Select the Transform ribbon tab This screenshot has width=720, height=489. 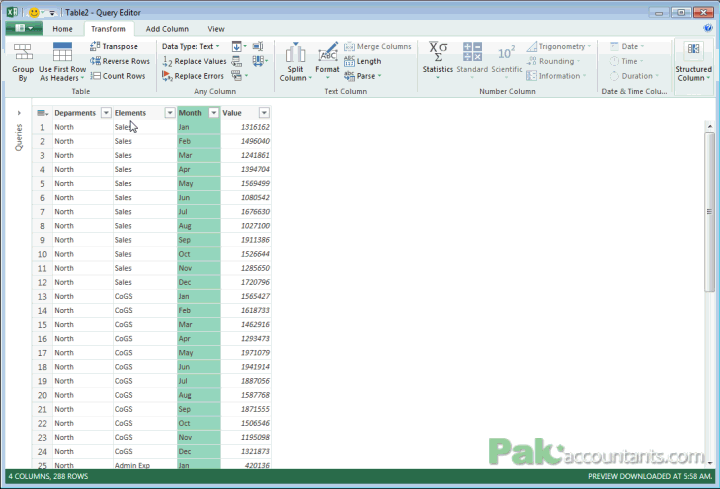click(x=108, y=29)
